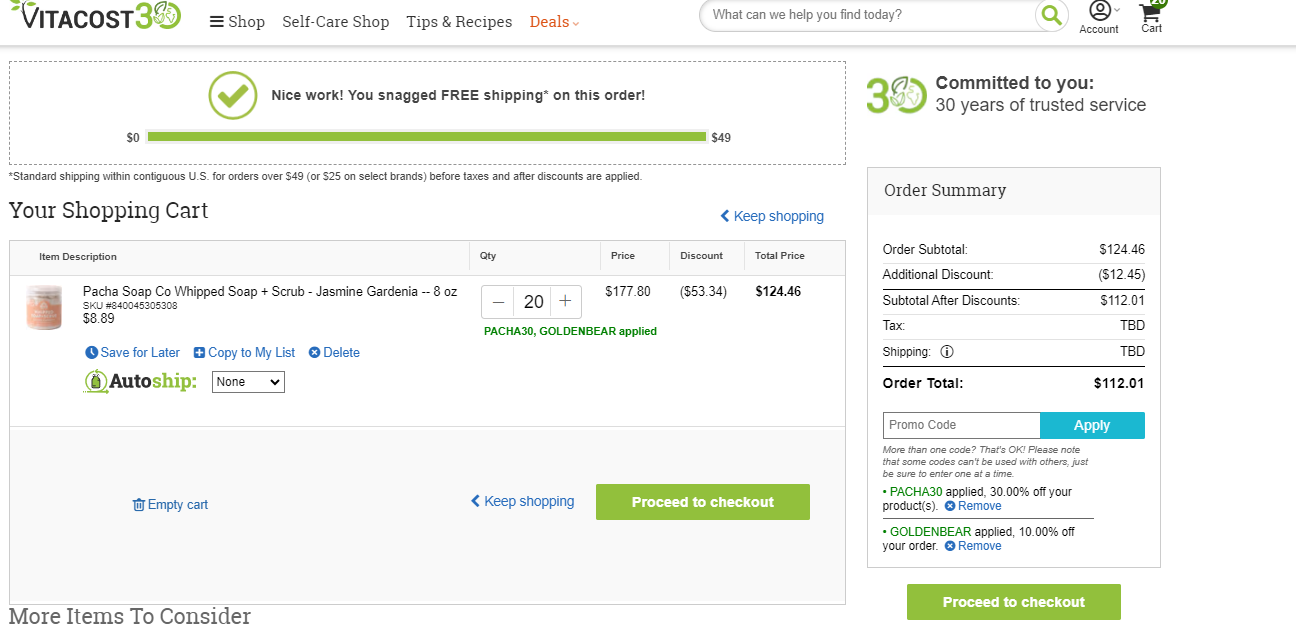Viewport: 1296px width, 634px height.
Task: Click the SKU #840045305308 text
Action: coord(130,306)
